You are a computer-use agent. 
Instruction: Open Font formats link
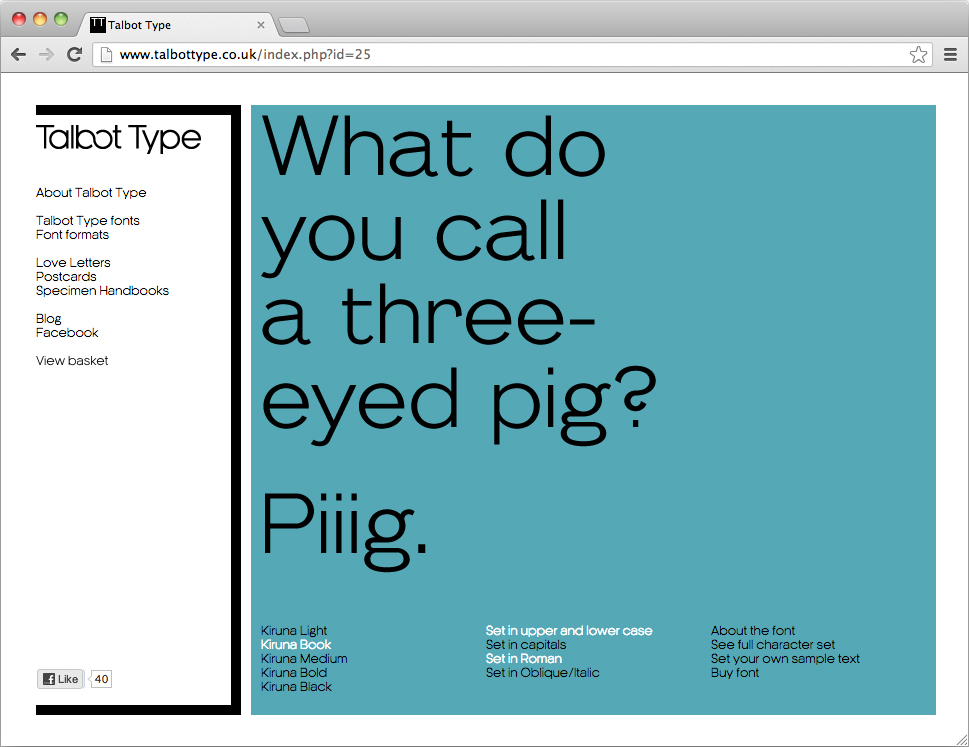tap(72, 235)
